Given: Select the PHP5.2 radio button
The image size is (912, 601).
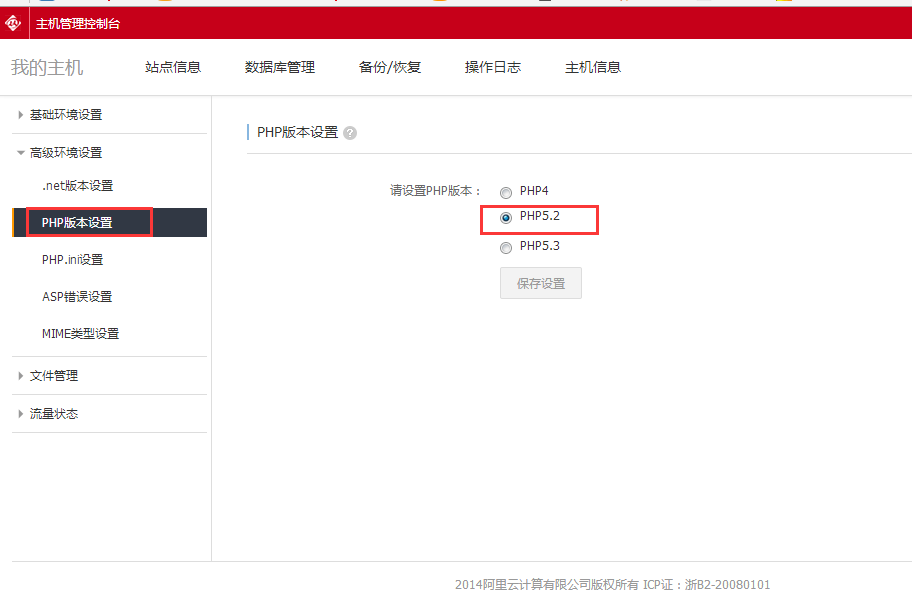Looking at the screenshot, I should click(x=506, y=217).
